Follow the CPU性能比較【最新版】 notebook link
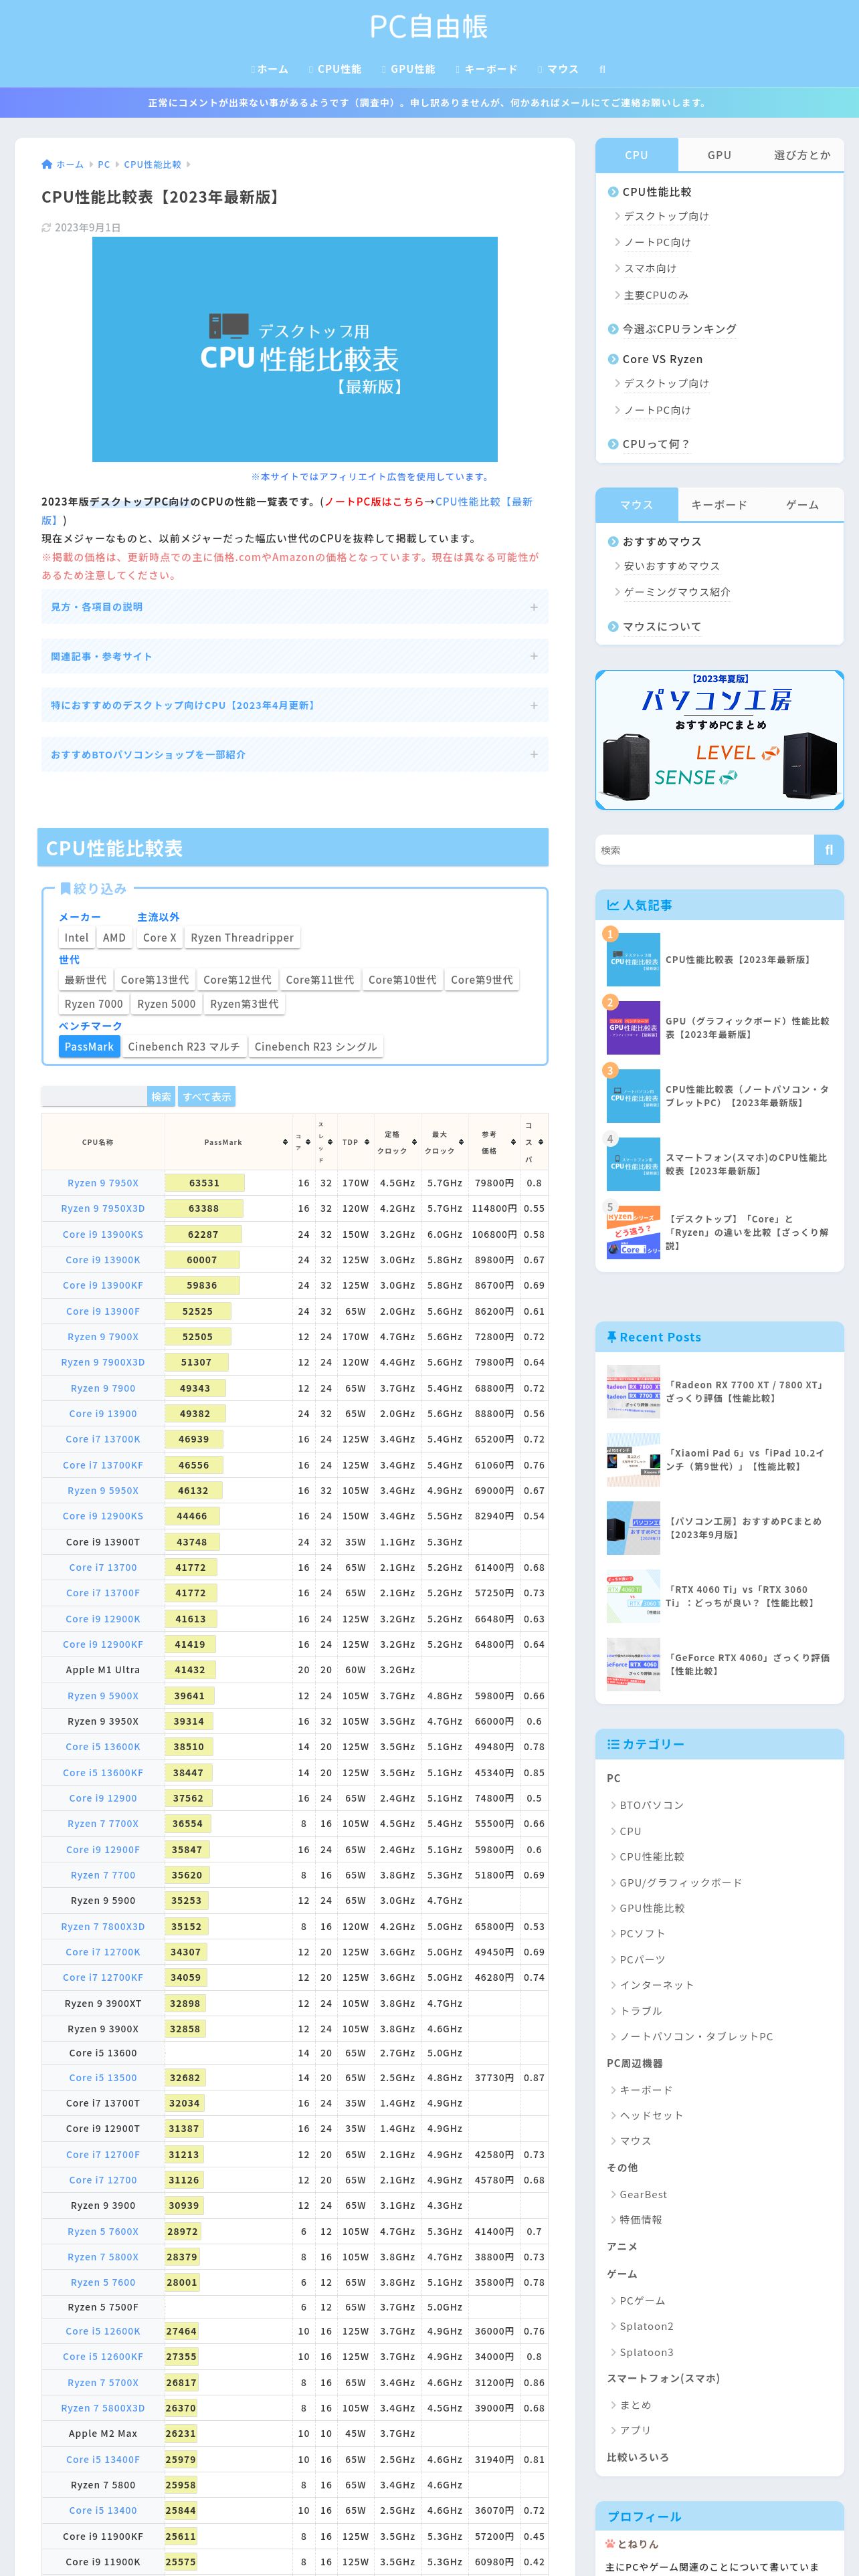The image size is (859, 2576). [286, 511]
